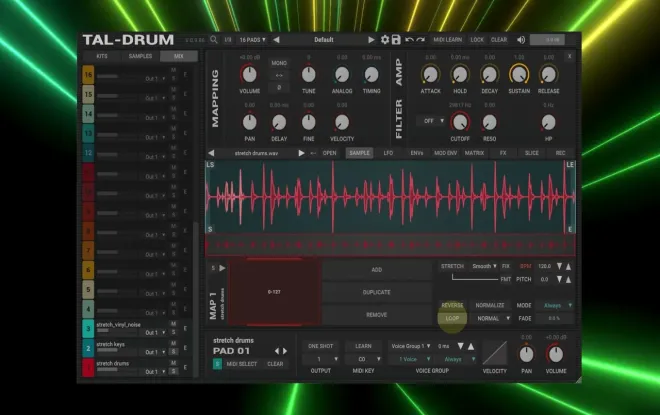660x415 pixels.
Task: Open the LFO tab
Action: click(x=388, y=153)
